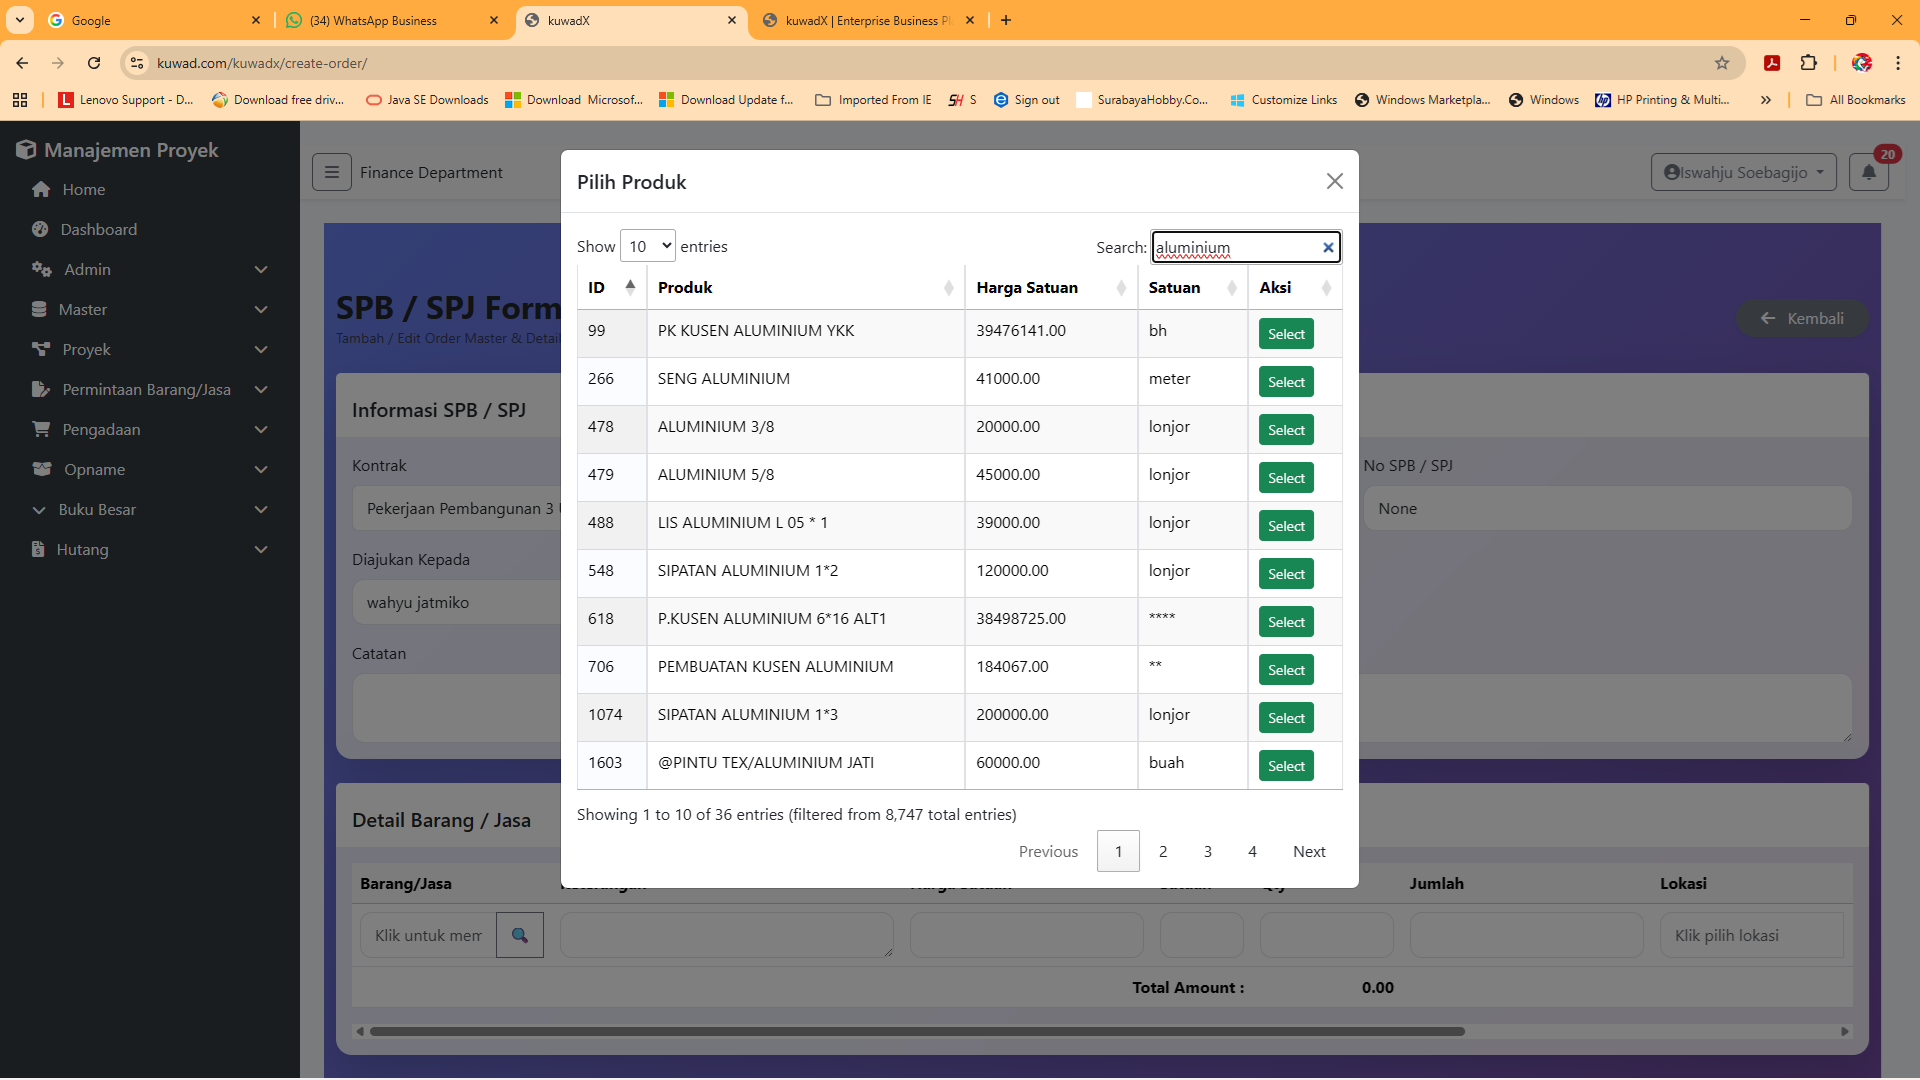Go to page 2 of results
The width and height of the screenshot is (1920, 1080).
(1163, 851)
